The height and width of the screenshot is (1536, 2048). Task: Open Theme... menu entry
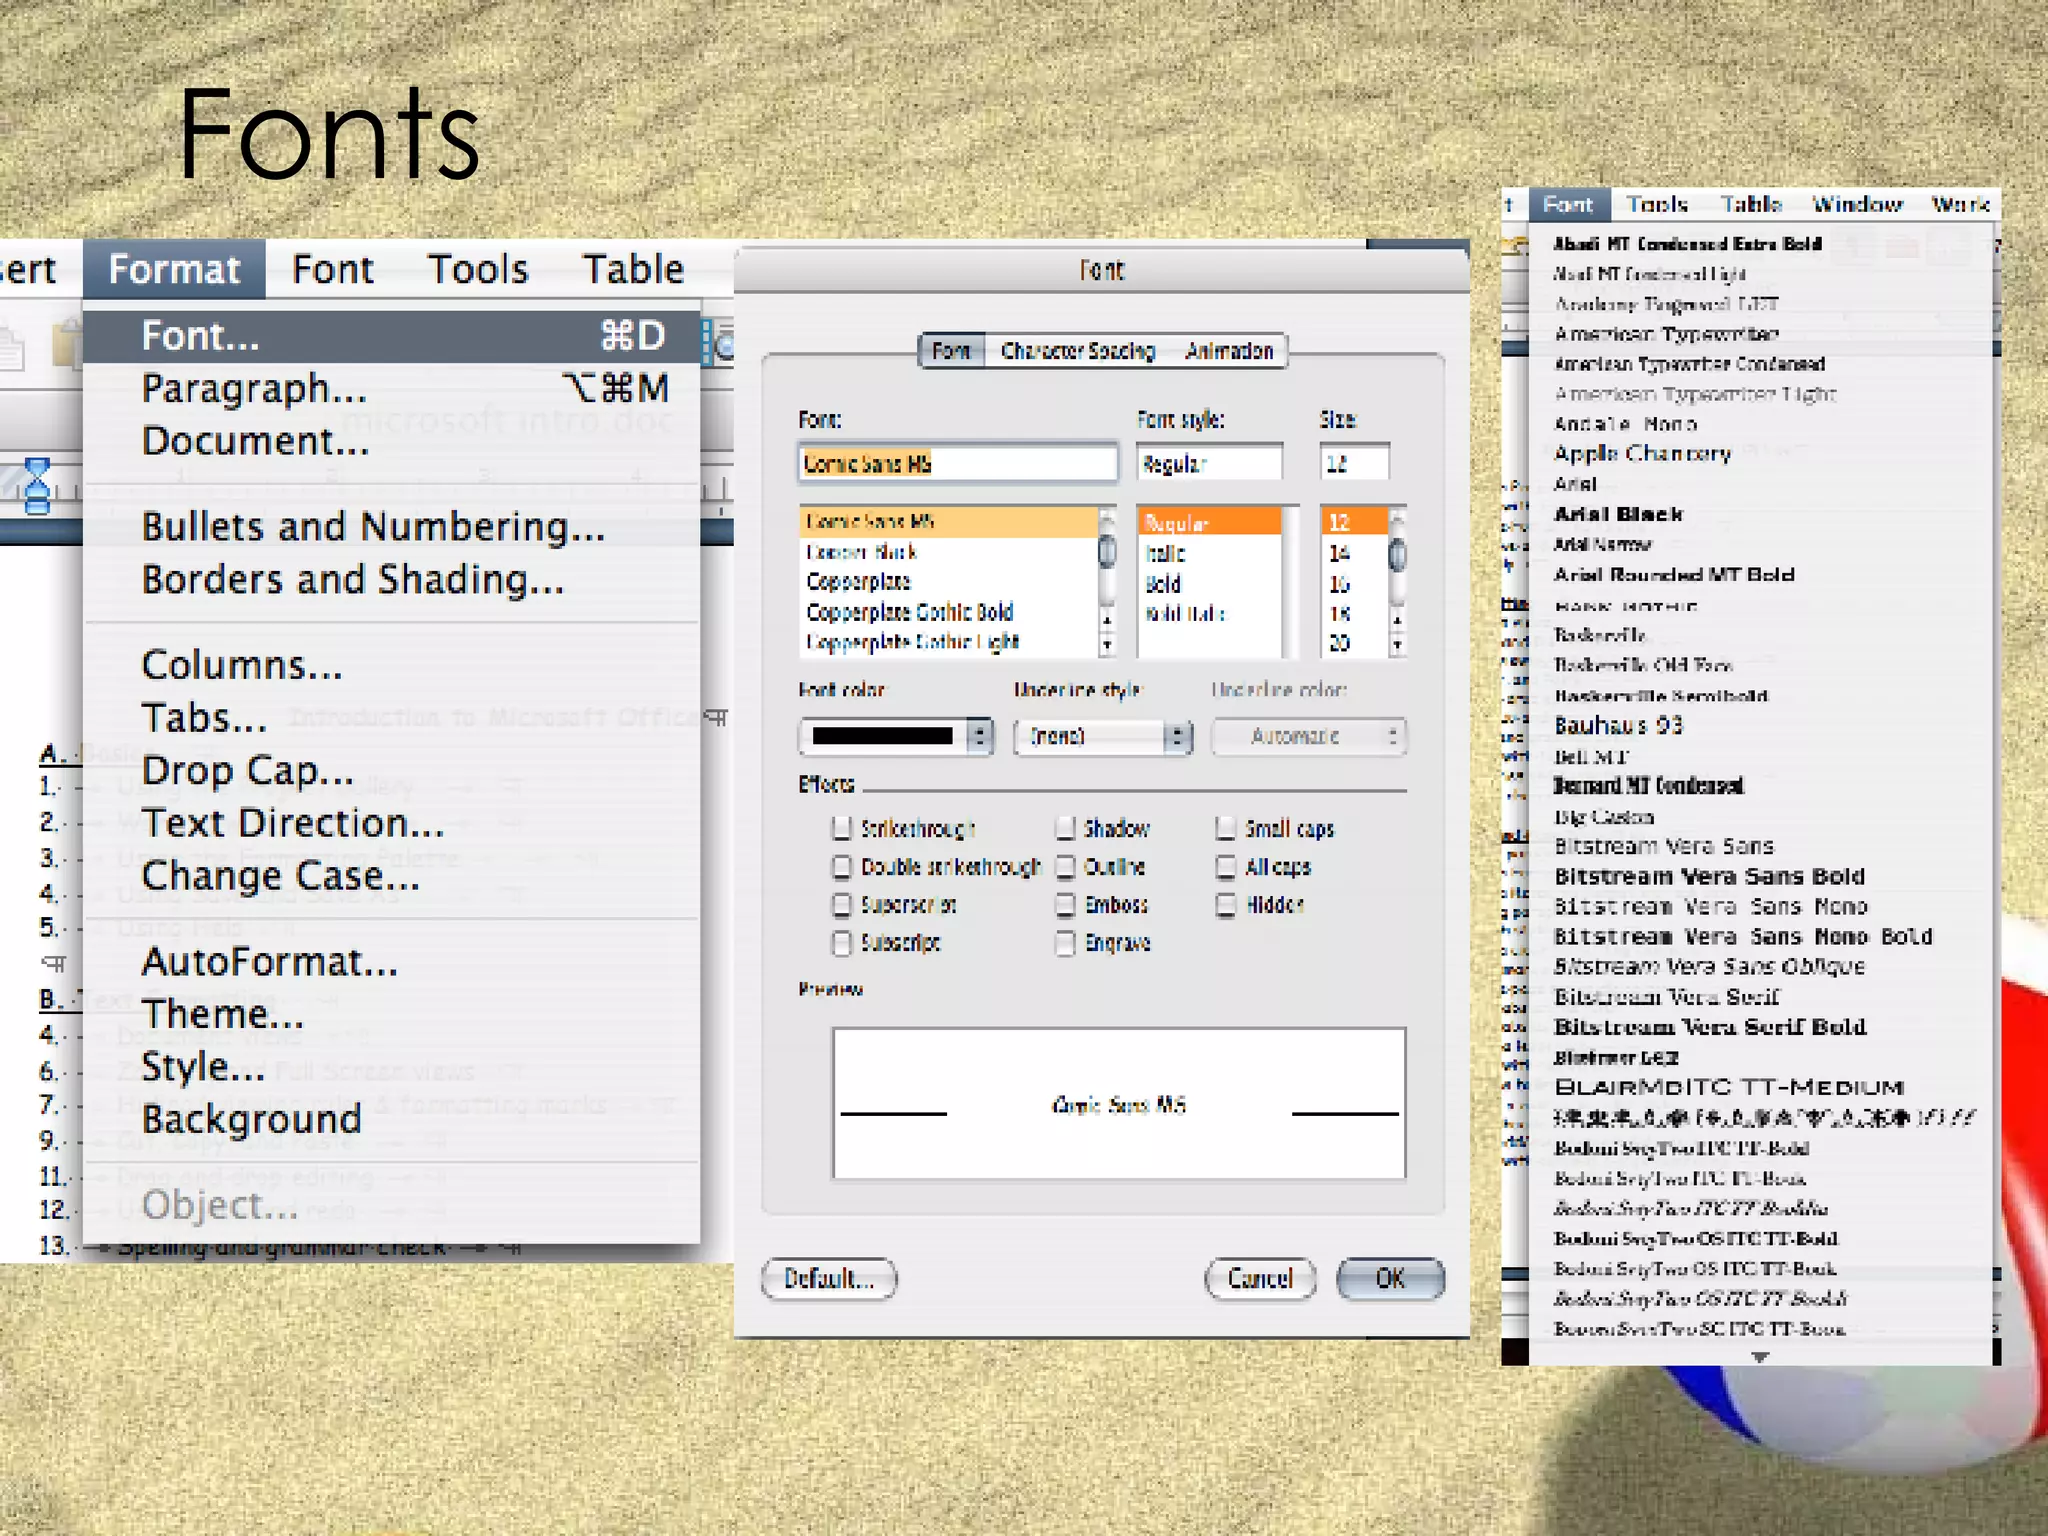point(392,1015)
